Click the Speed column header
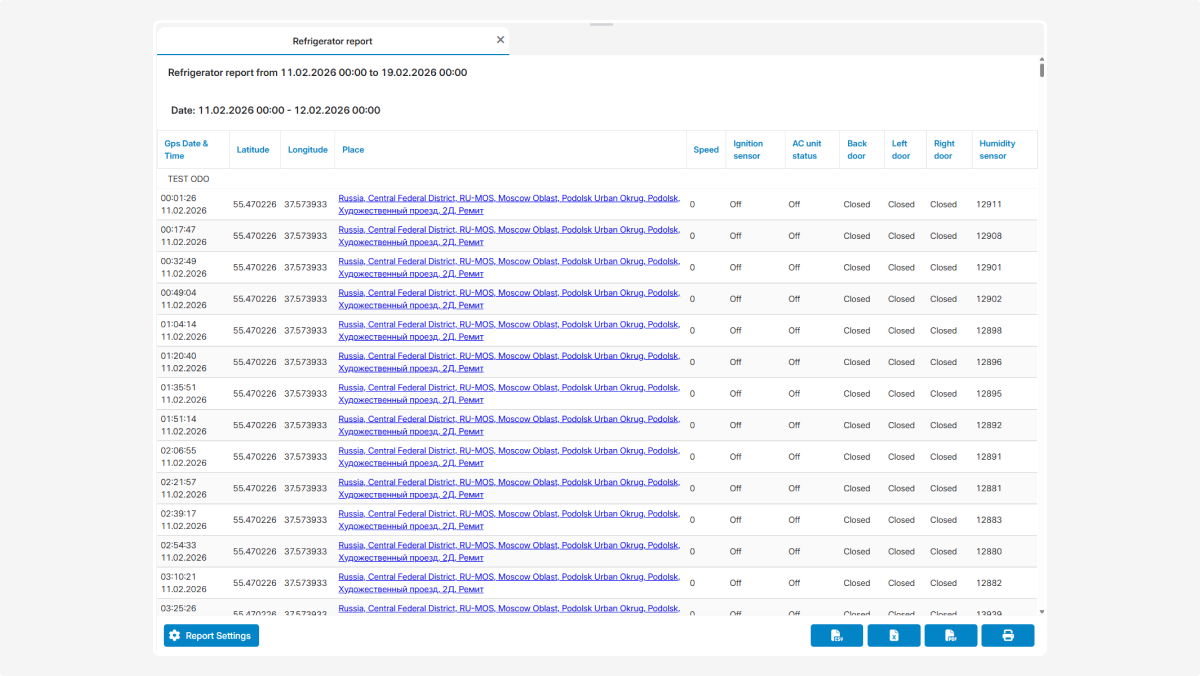This screenshot has height=676, width=1200. (706, 150)
